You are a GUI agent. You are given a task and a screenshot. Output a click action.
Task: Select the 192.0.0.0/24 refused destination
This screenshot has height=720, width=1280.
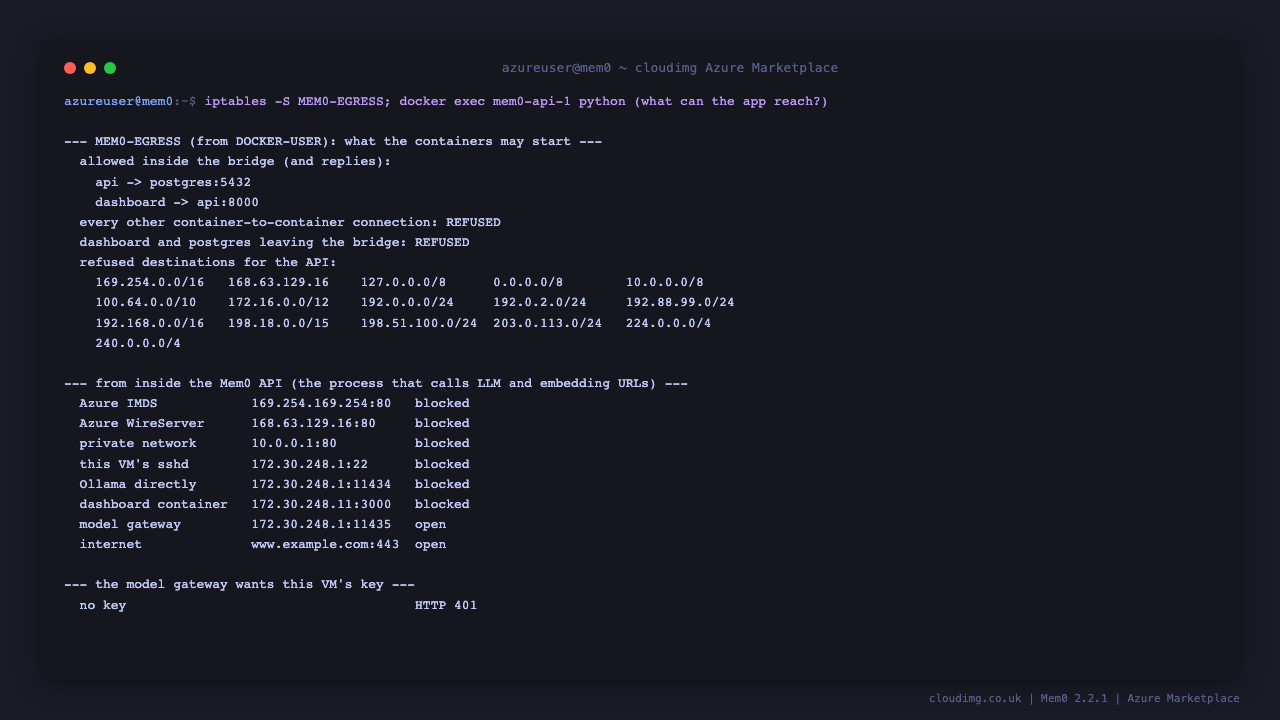pyautogui.click(x=407, y=302)
